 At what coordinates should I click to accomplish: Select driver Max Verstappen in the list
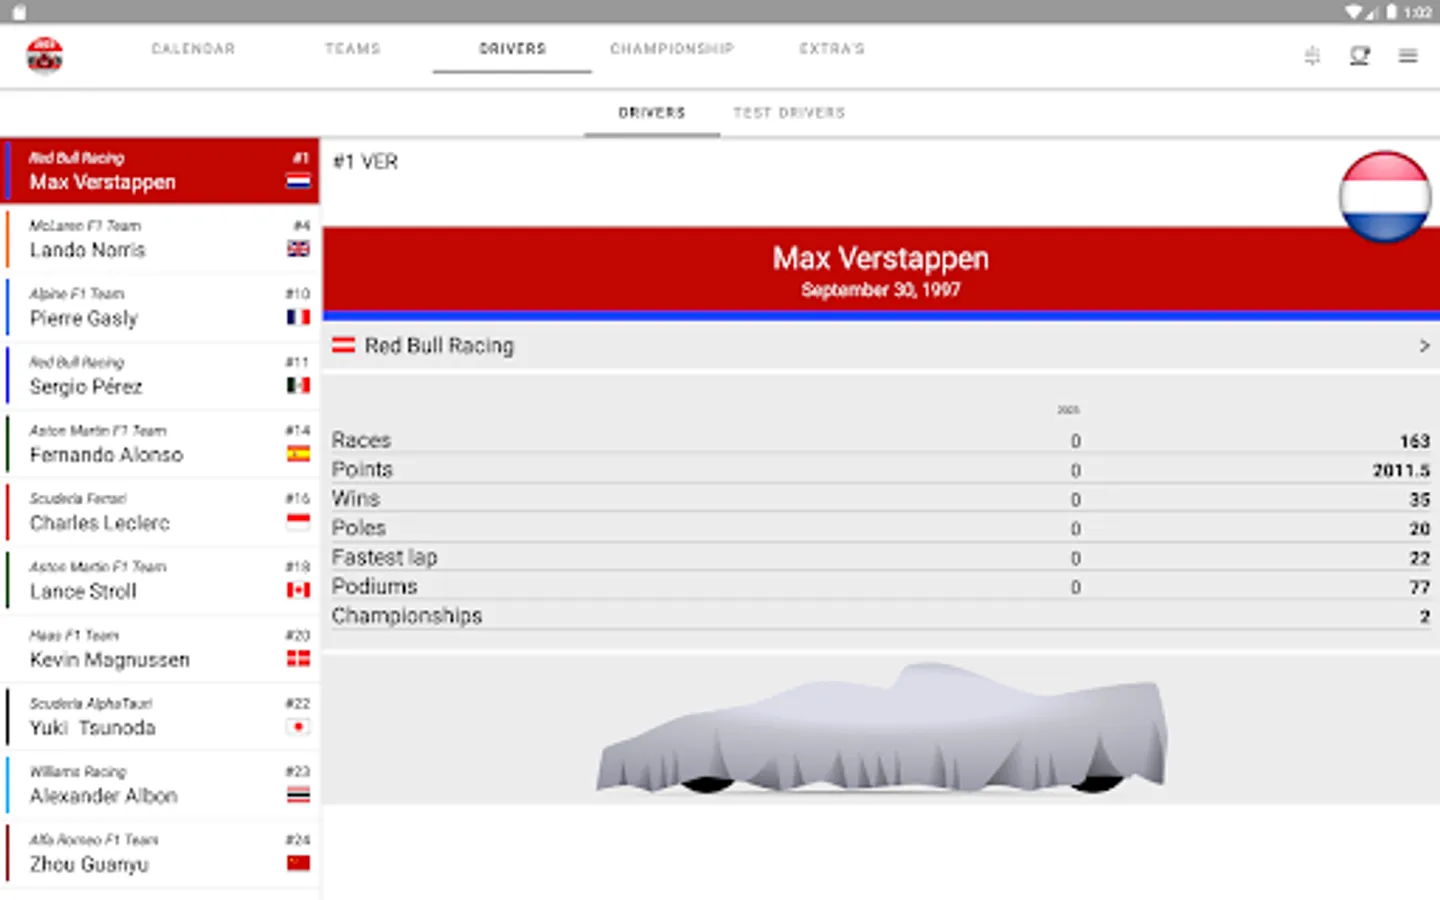tap(160, 171)
